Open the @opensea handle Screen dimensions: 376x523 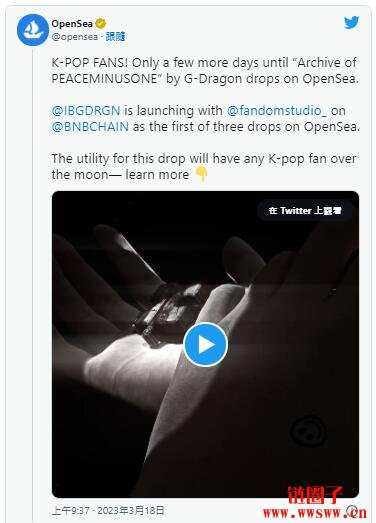[74, 36]
